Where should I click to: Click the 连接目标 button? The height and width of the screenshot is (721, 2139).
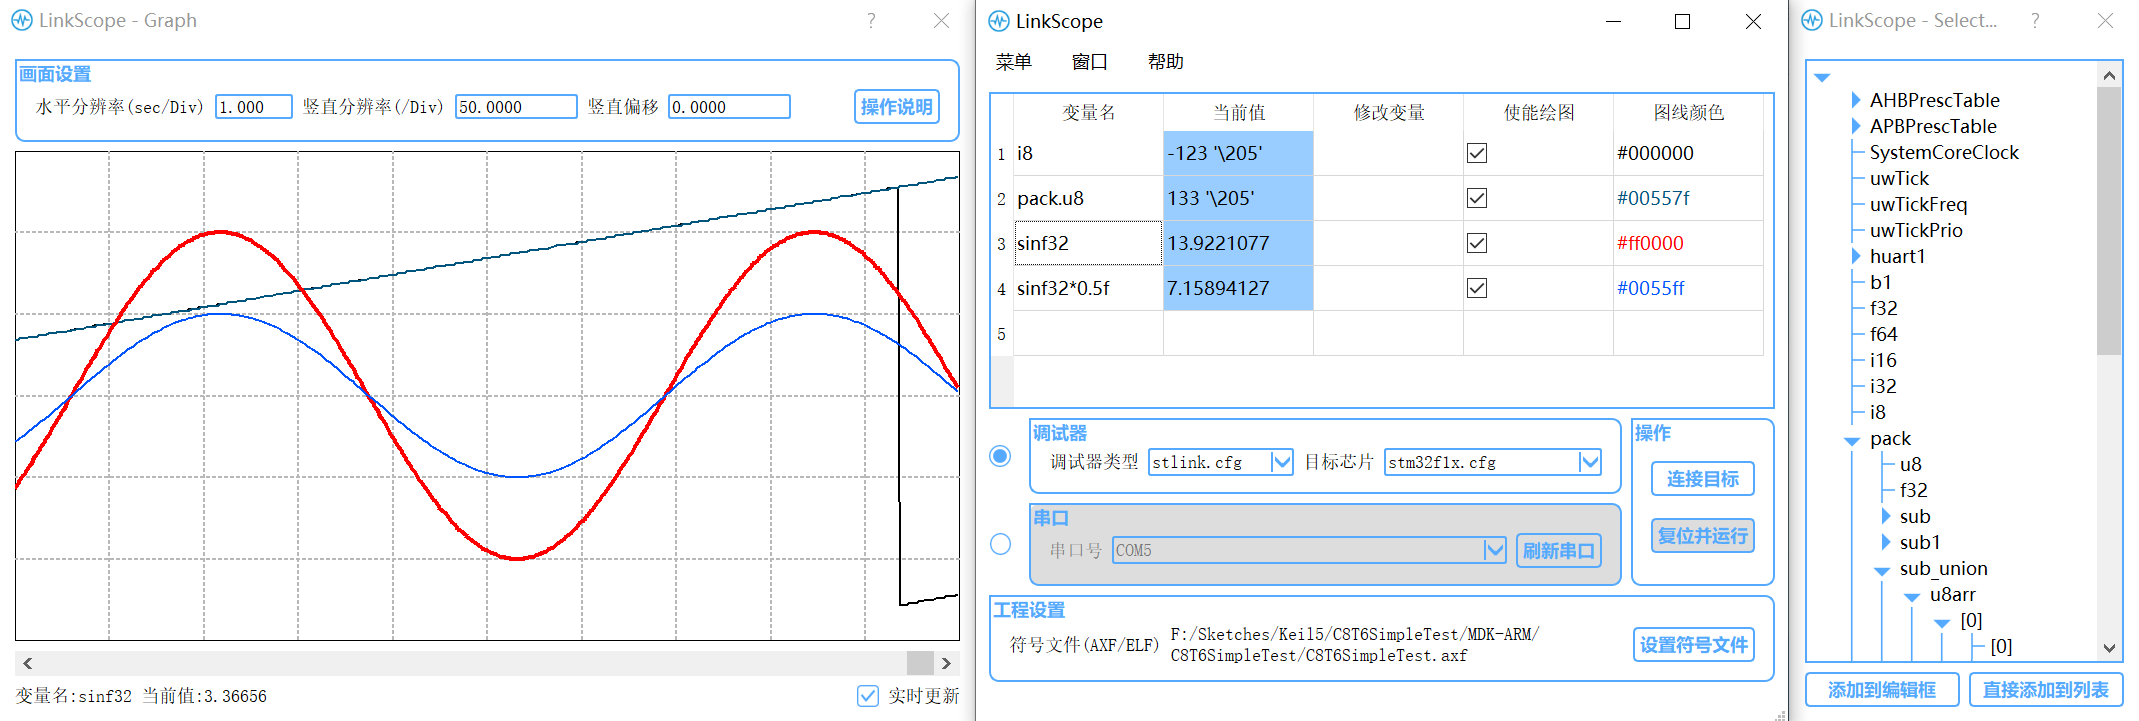[x=1703, y=479]
